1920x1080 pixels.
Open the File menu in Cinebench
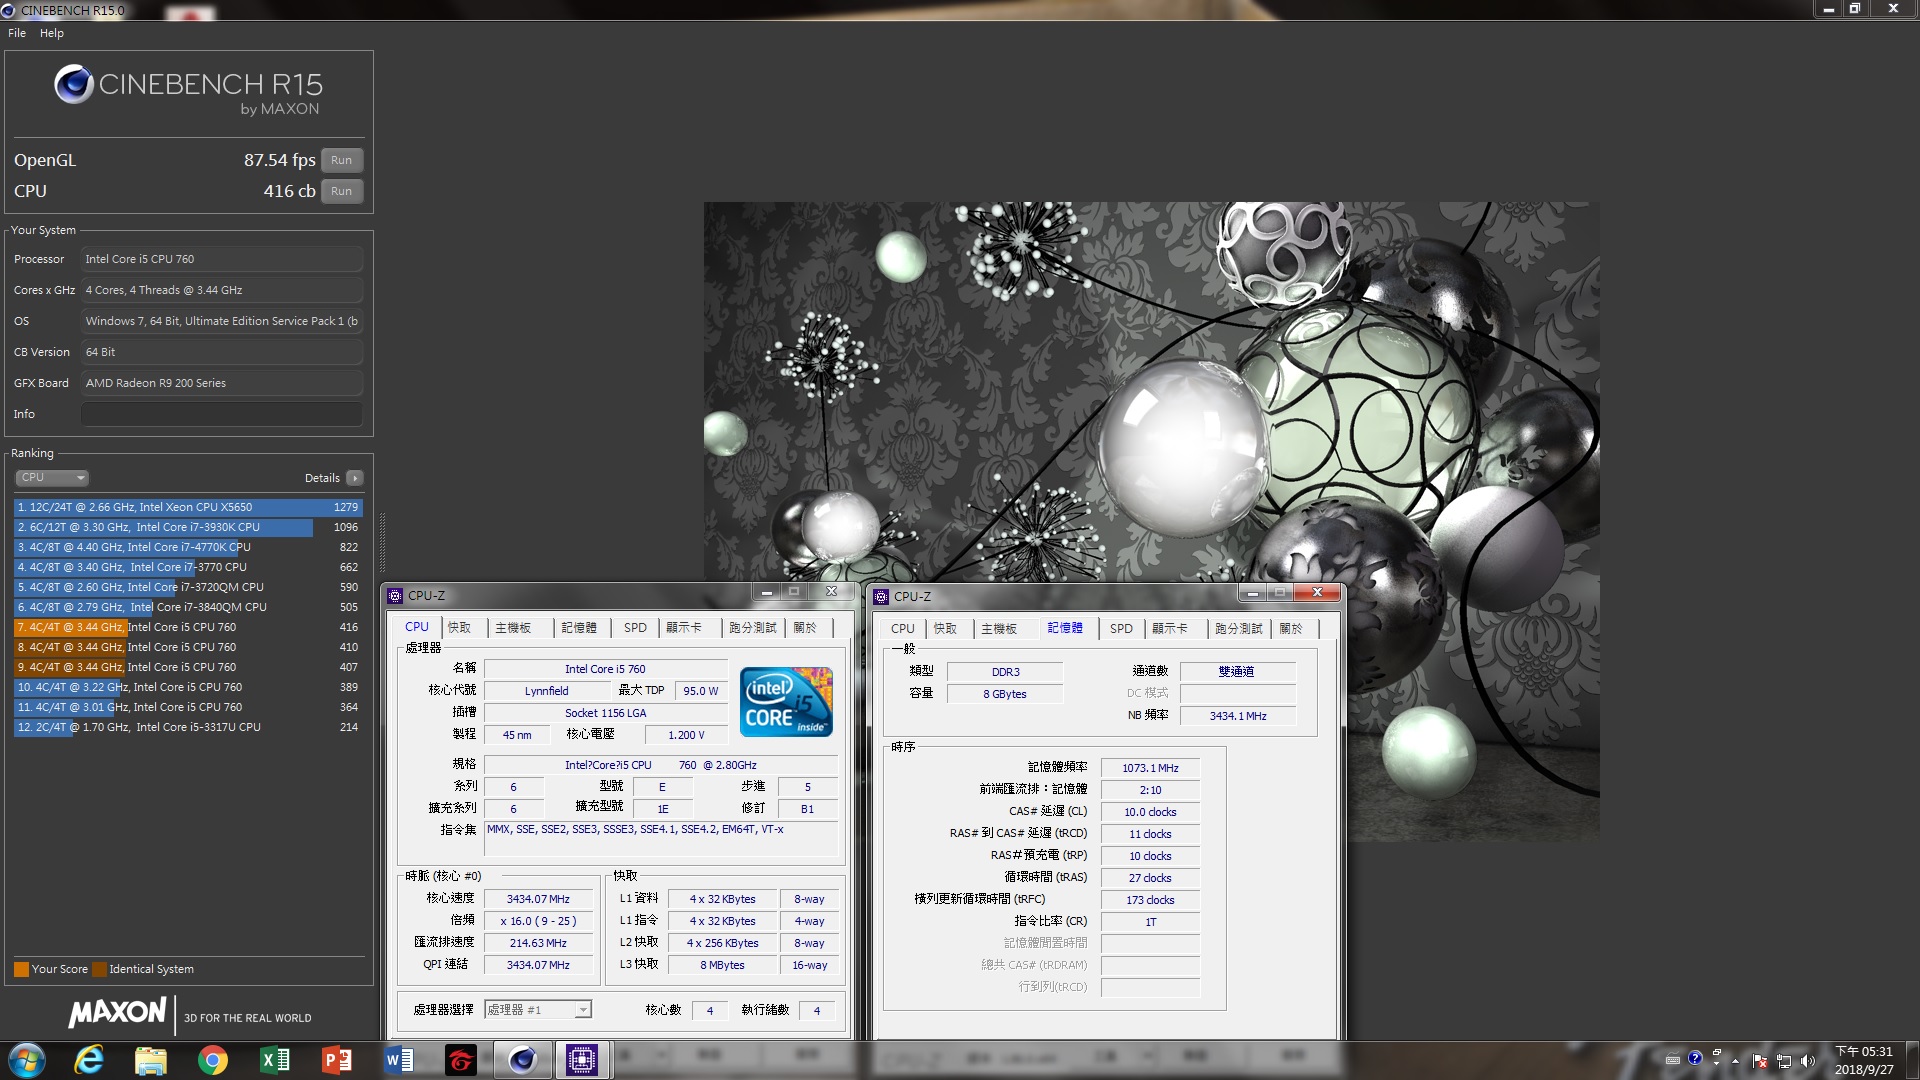coord(17,33)
